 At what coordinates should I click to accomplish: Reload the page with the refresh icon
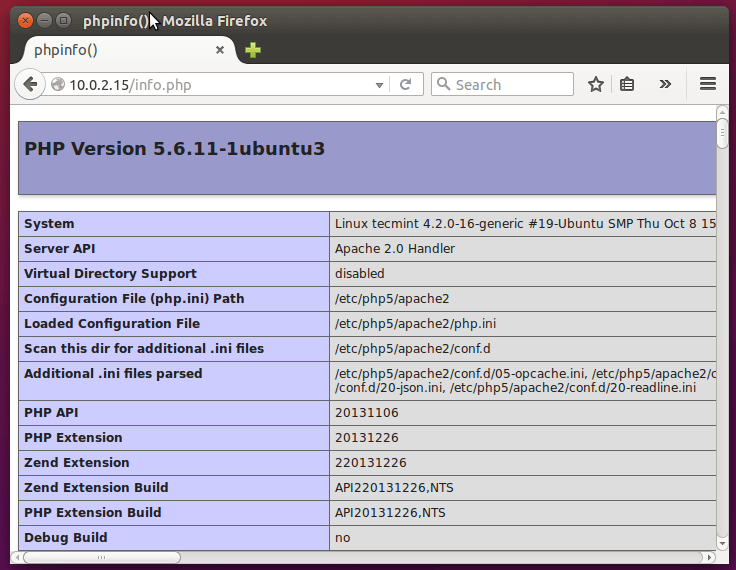406,85
